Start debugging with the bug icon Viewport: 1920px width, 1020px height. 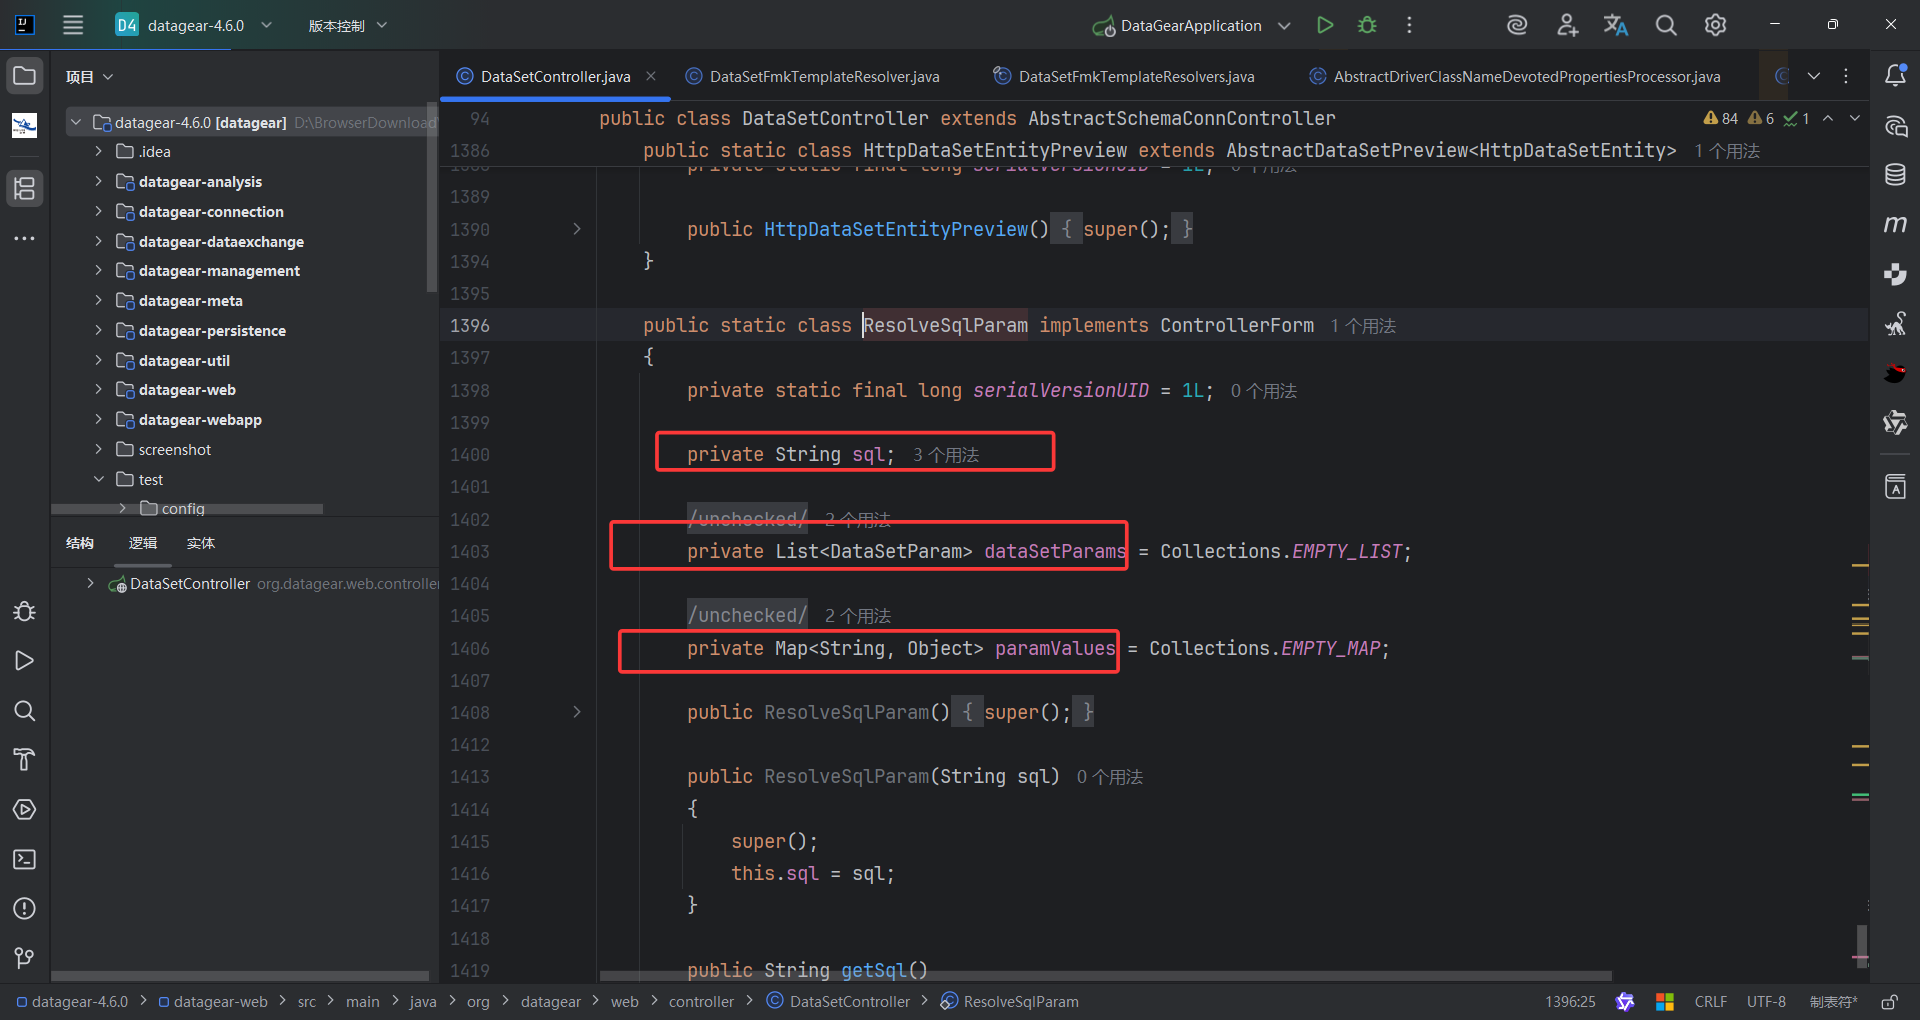pos(1367,25)
